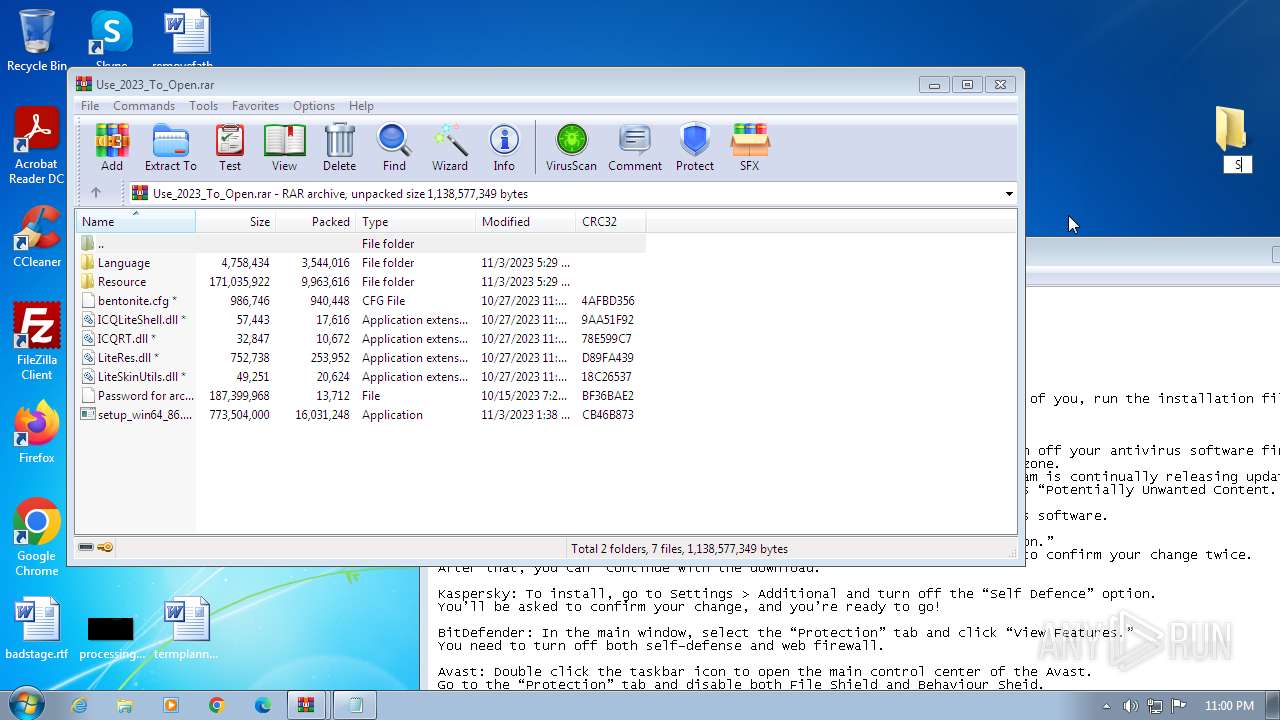
Task: Sort by the Modified column header
Action: (526, 221)
